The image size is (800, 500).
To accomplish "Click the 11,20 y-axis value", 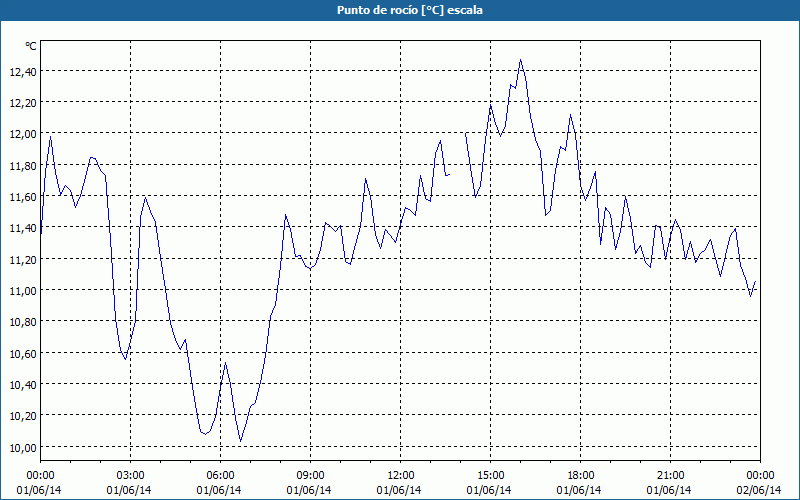I will 23,260.
